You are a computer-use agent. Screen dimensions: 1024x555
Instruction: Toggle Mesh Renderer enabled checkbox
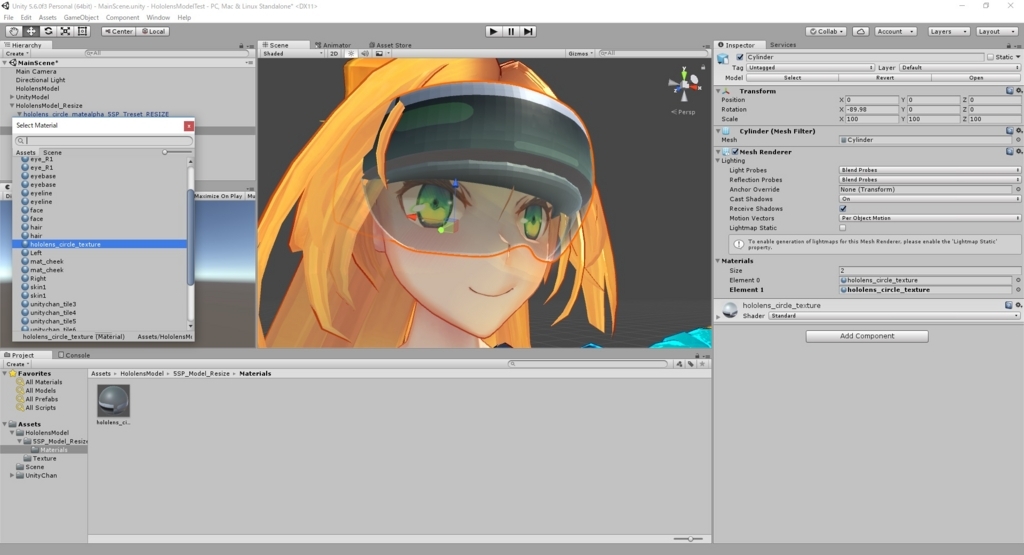(x=735, y=151)
